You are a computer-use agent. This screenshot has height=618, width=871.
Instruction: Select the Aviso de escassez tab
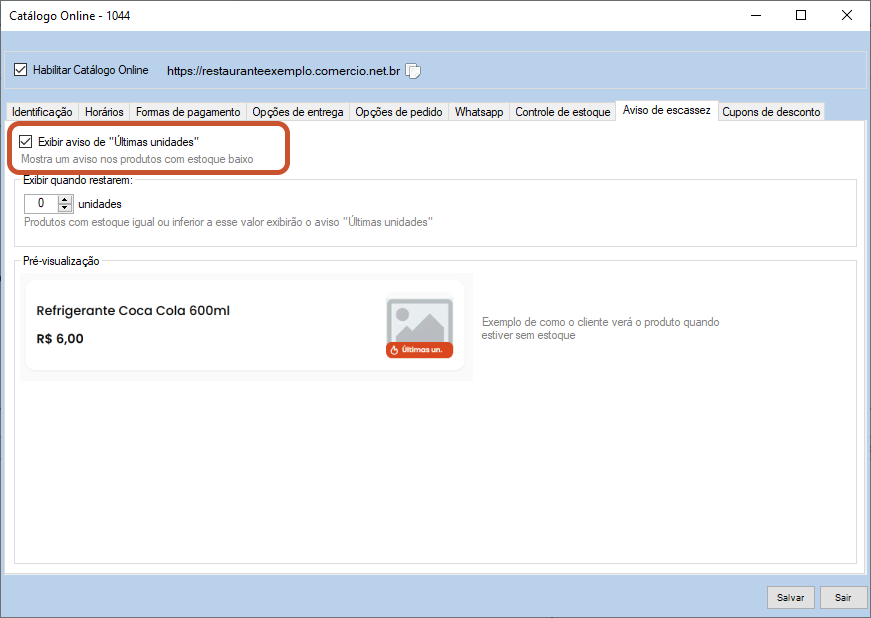[x=667, y=110]
